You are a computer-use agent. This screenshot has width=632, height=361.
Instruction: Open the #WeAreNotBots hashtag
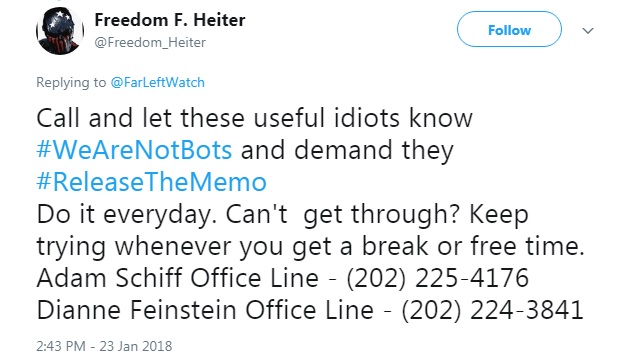point(134,150)
